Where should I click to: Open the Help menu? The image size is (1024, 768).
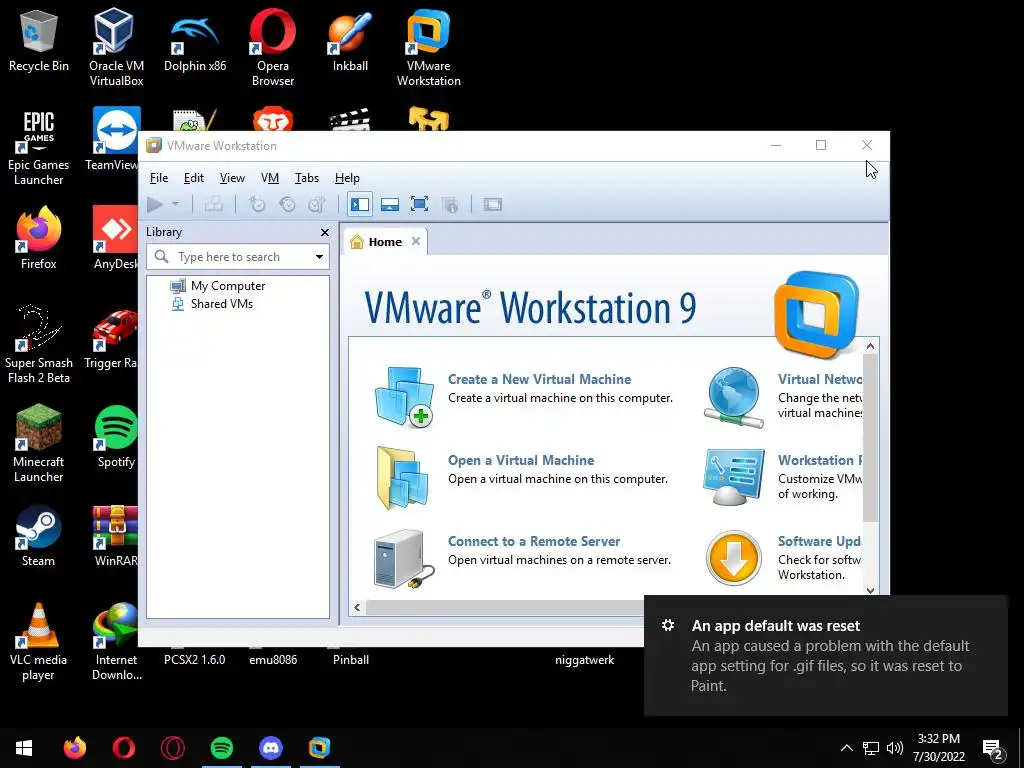point(347,178)
